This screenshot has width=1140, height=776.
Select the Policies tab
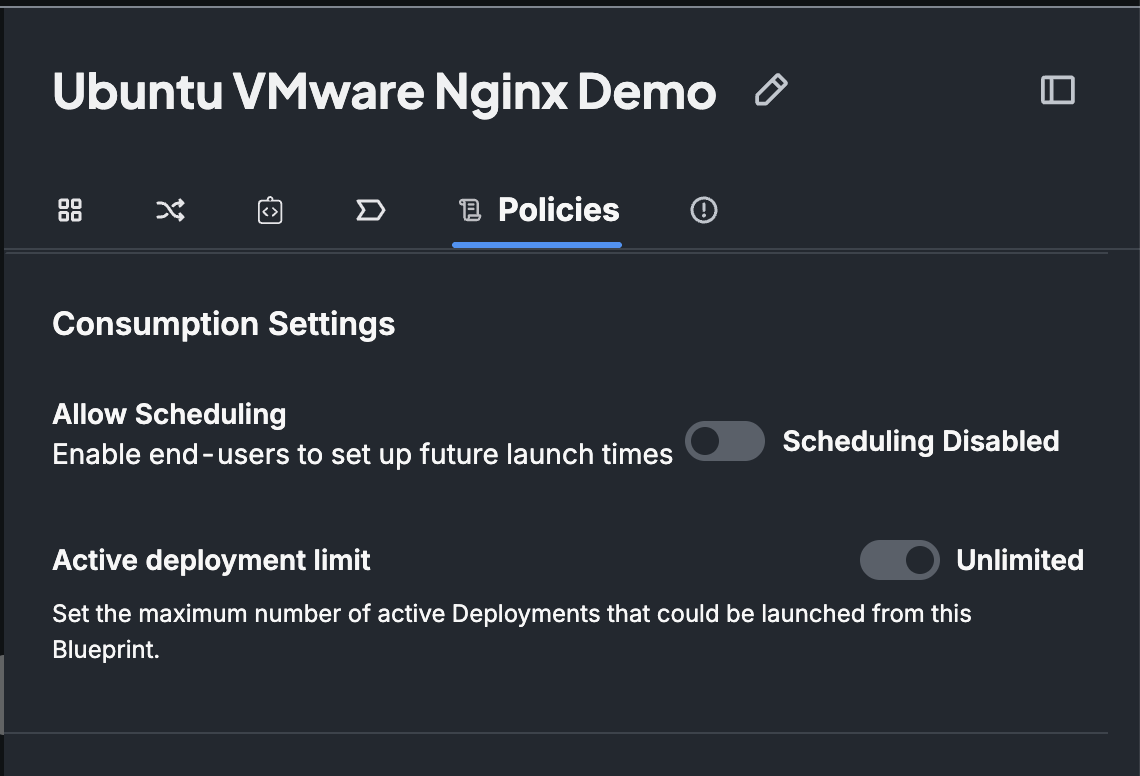click(x=539, y=210)
